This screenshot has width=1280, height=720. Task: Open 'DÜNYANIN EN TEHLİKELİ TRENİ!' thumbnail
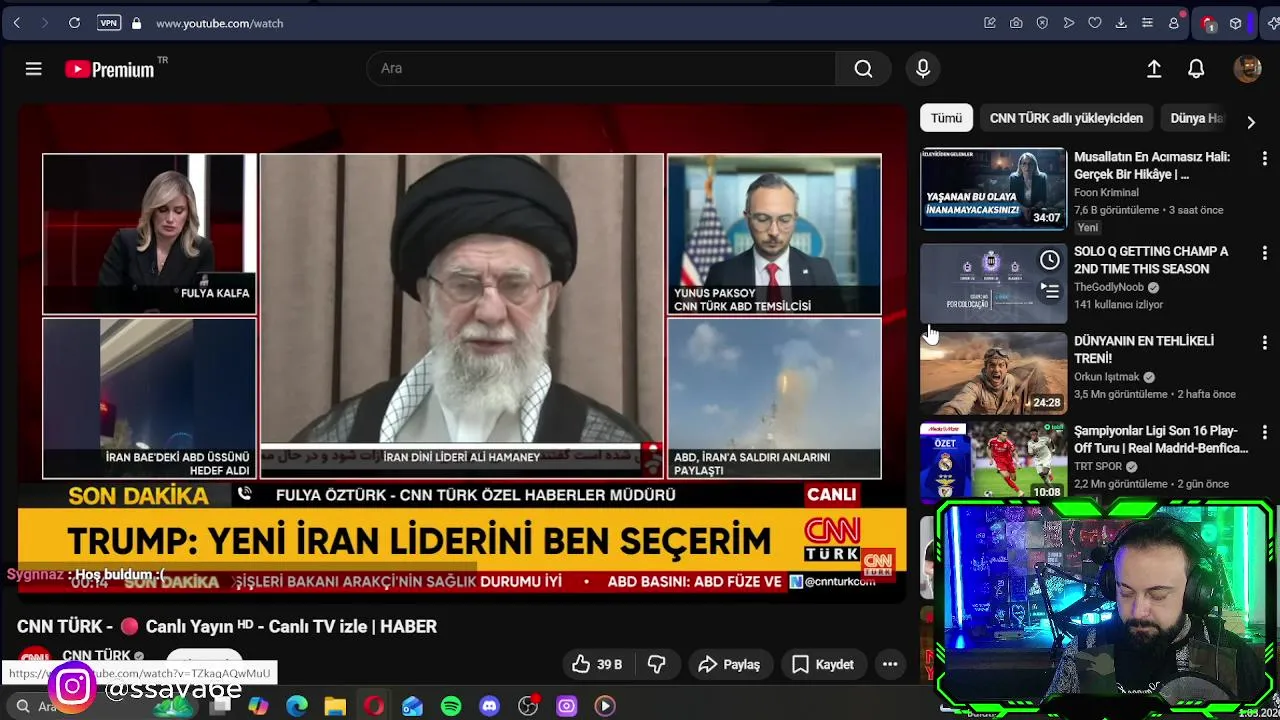tap(993, 373)
